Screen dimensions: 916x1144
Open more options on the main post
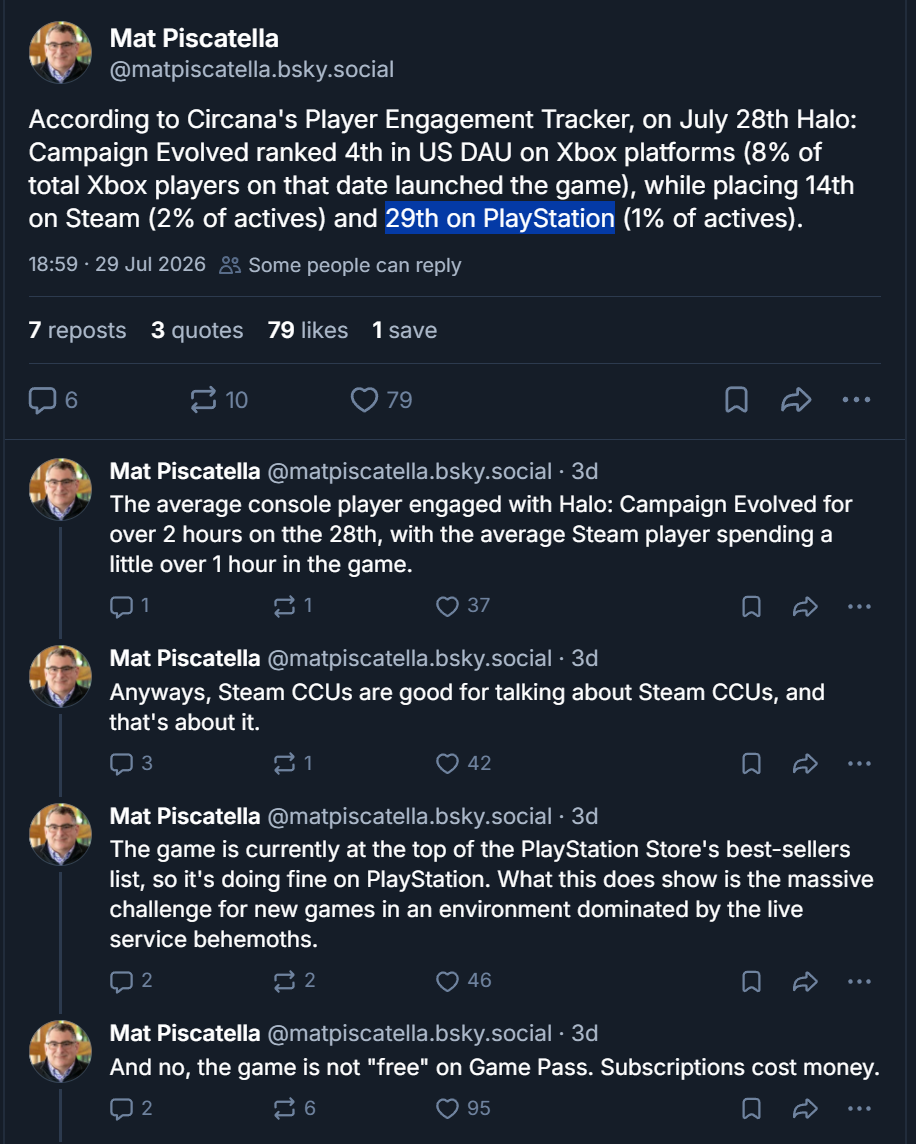[856, 400]
